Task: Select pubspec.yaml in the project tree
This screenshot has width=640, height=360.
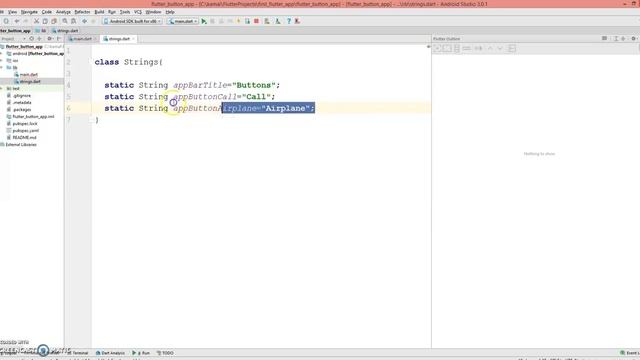Action: (26, 131)
